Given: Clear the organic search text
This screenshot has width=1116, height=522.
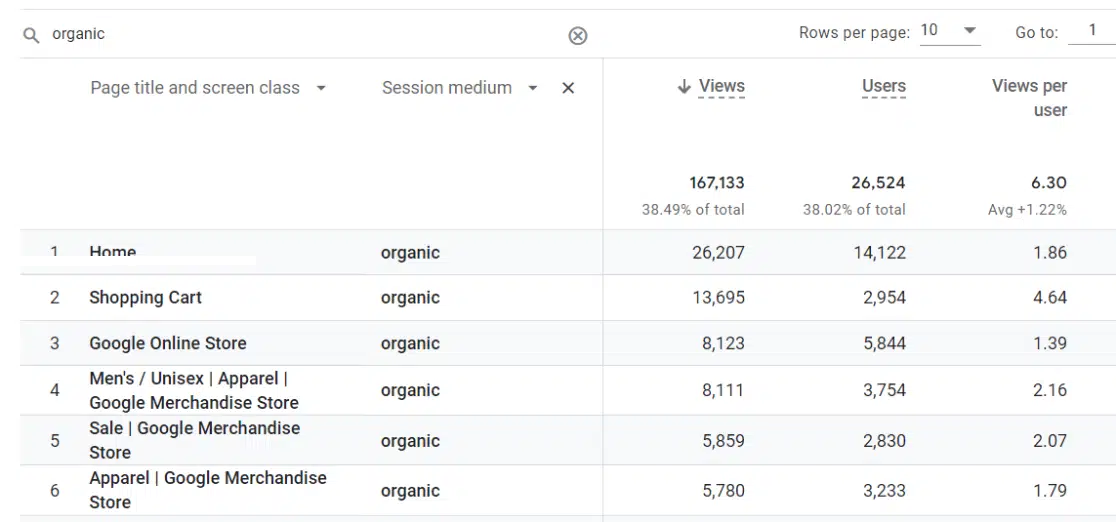Looking at the screenshot, I should [578, 36].
